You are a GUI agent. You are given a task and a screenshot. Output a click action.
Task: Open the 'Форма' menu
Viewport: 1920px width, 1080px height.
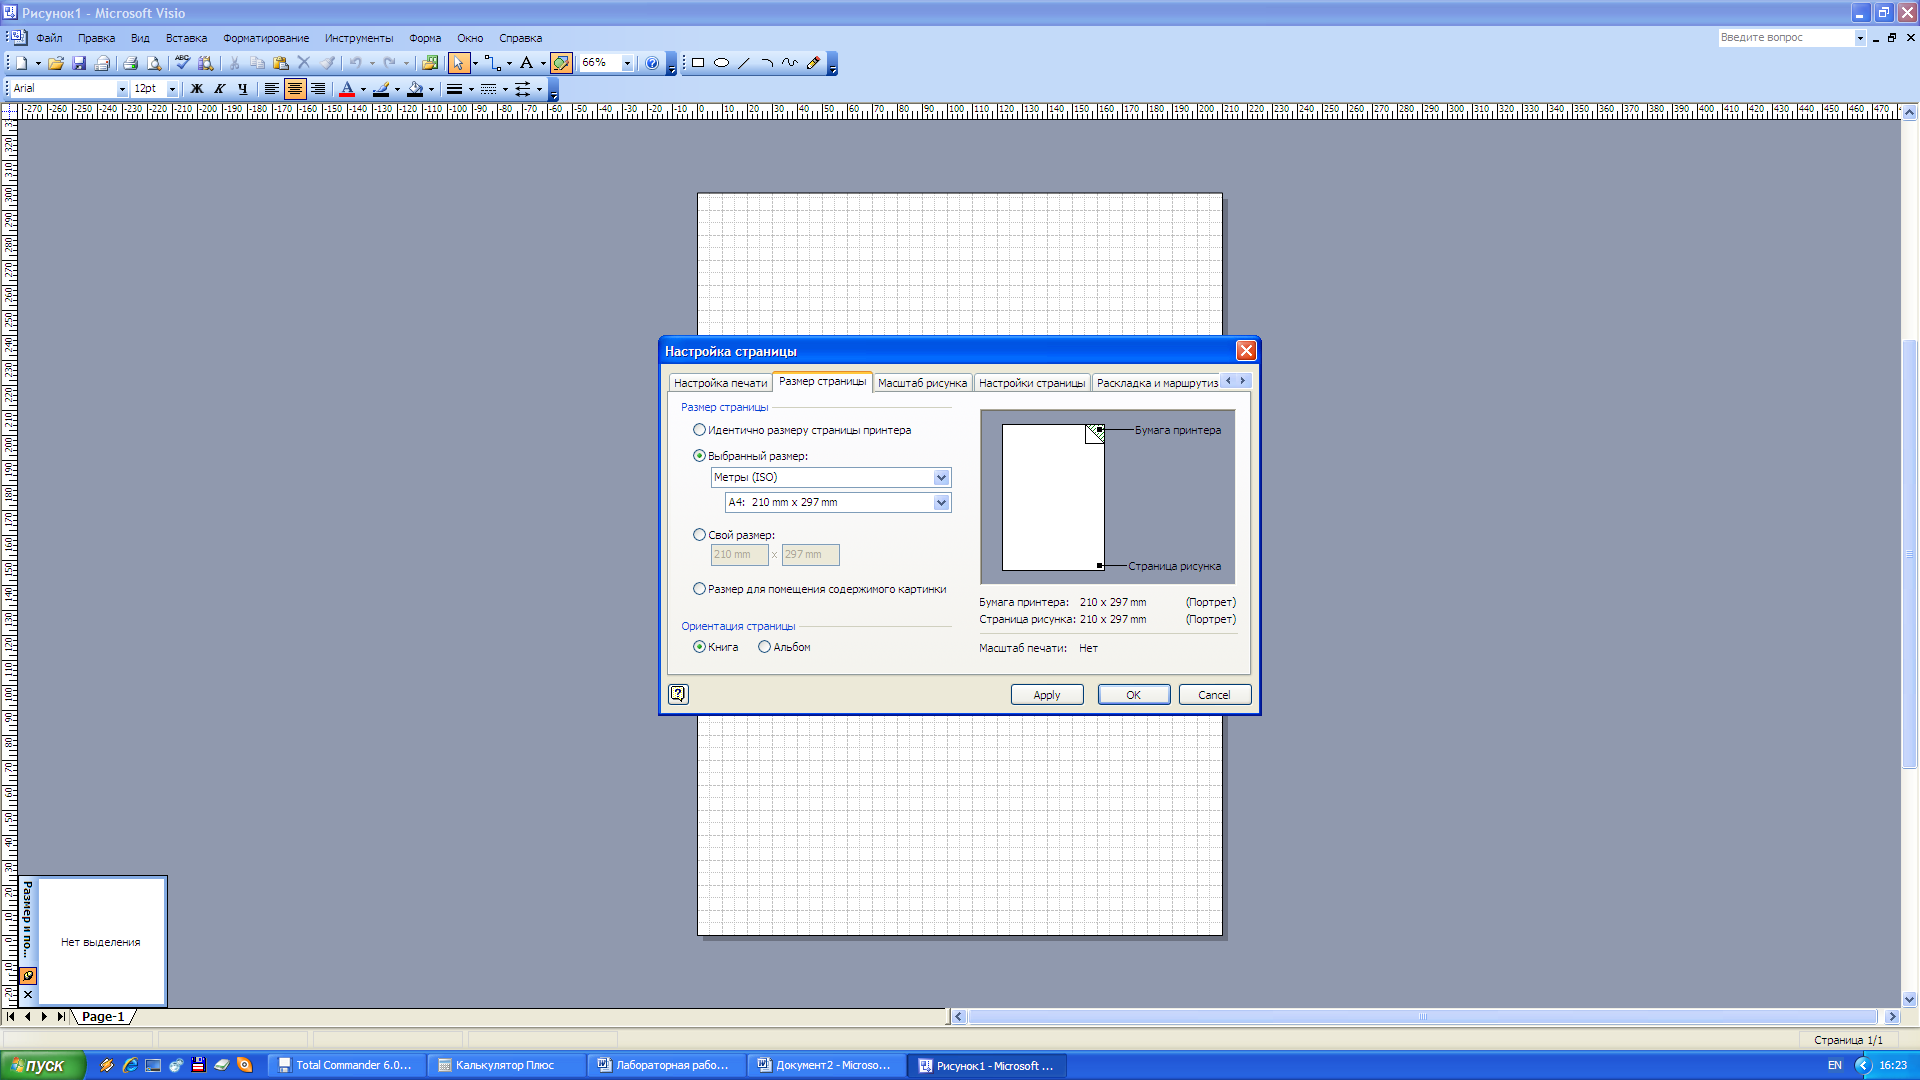tap(424, 38)
